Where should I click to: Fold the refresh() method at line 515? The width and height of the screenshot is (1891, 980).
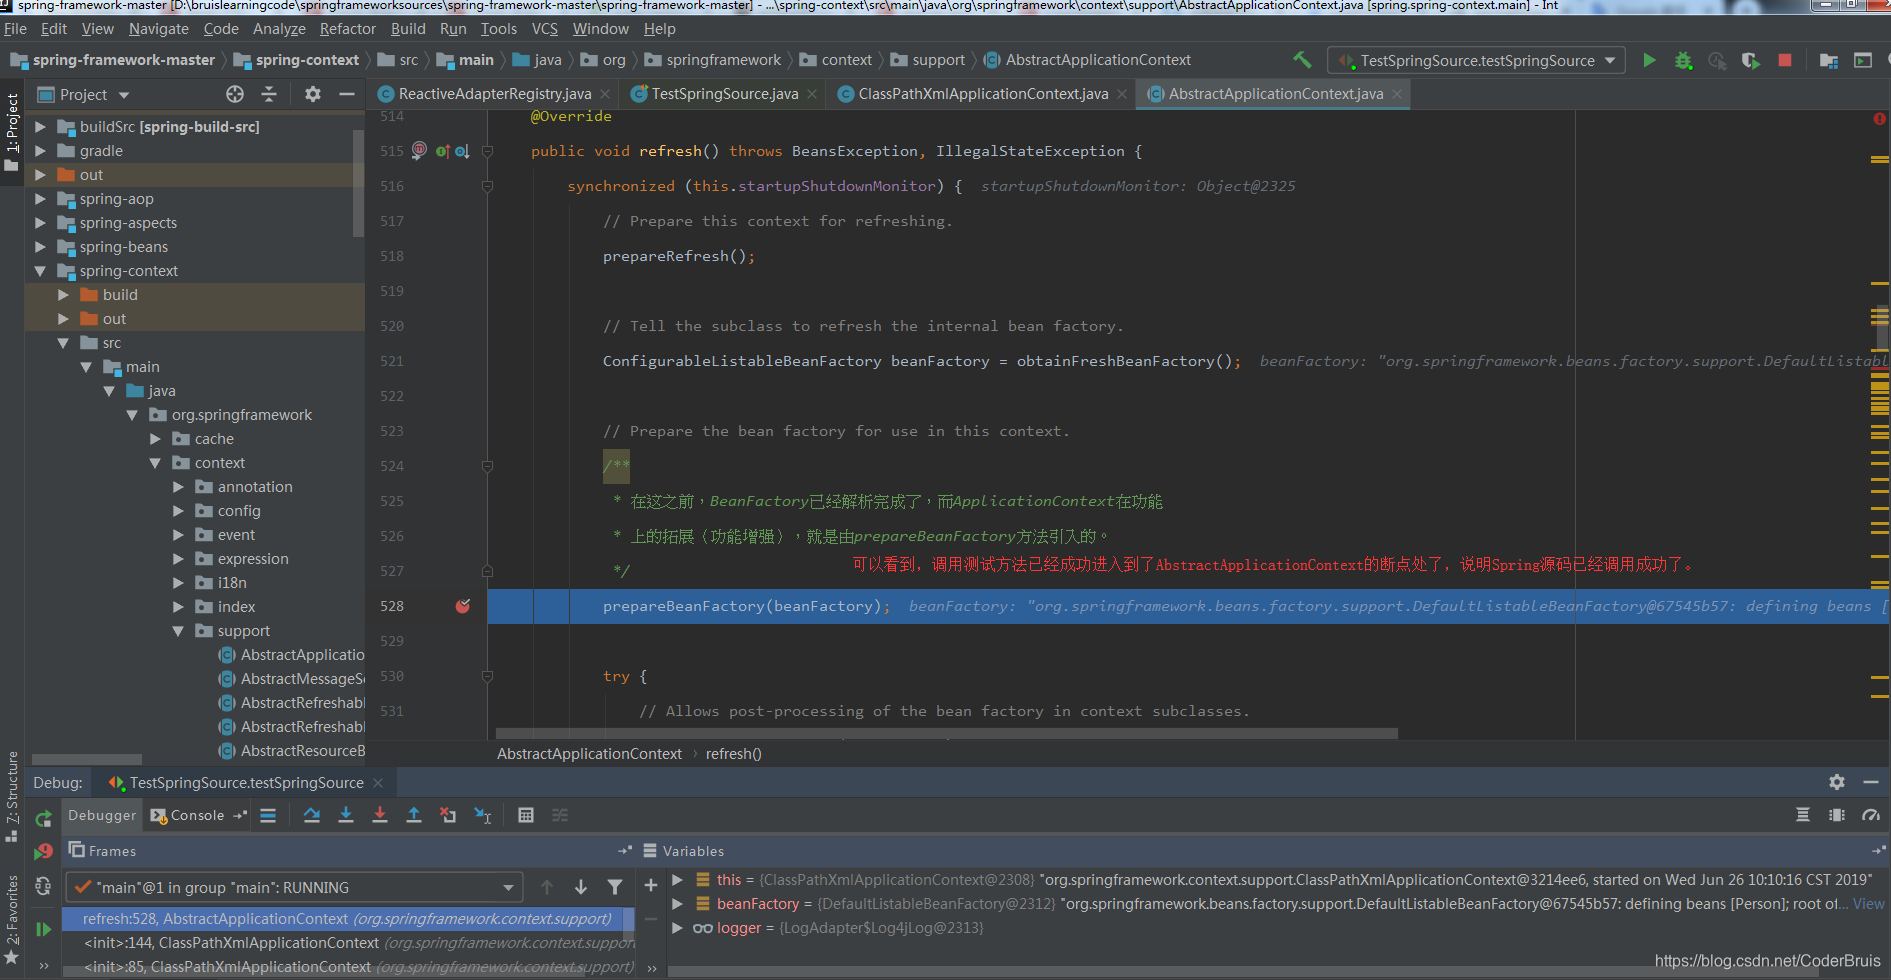click(x=488, y=151)
